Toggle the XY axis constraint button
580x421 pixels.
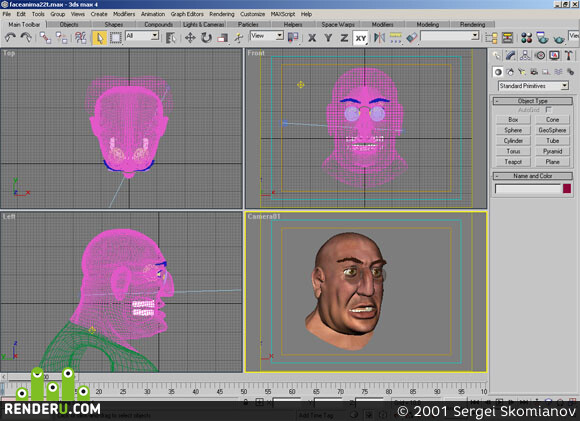tap(361, 38)
